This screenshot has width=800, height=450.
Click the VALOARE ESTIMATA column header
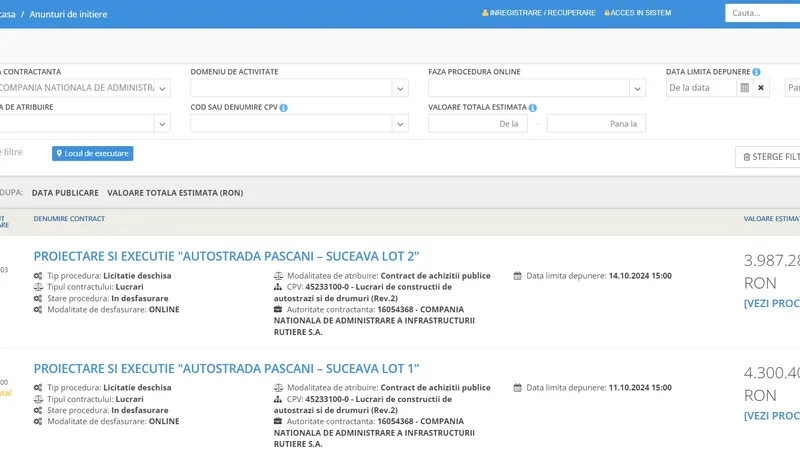point(771,218)
